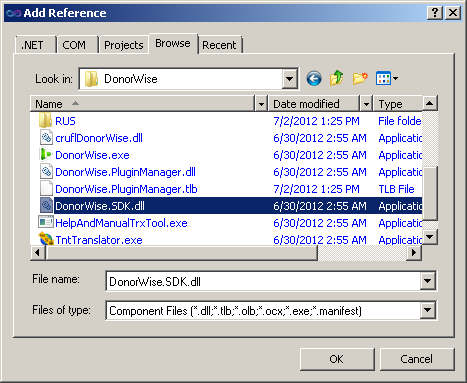Select file DonorWise.exe
Image resolution: width=467 pixels, height=383 pixels.
tap(92, 155)
